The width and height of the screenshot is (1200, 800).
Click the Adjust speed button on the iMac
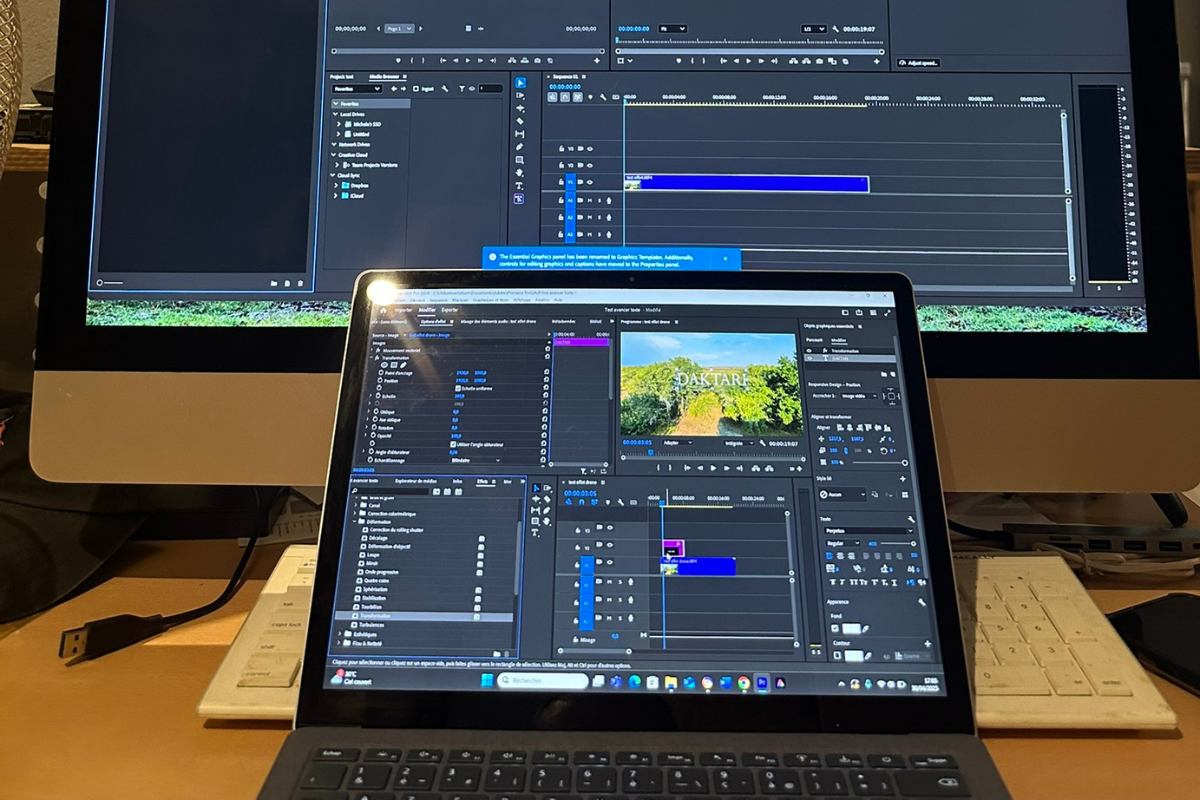coord(919,62)
